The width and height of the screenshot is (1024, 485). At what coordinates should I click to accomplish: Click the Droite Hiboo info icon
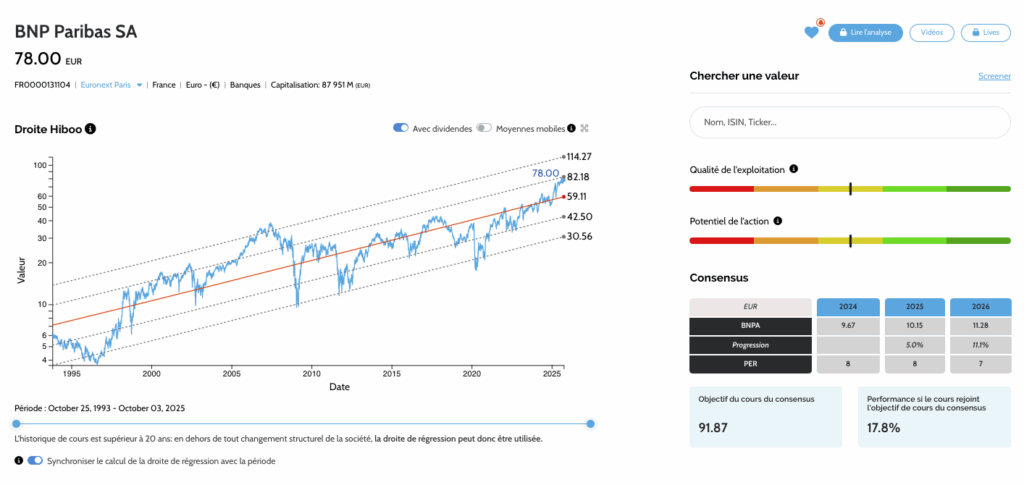coord(90,129)
